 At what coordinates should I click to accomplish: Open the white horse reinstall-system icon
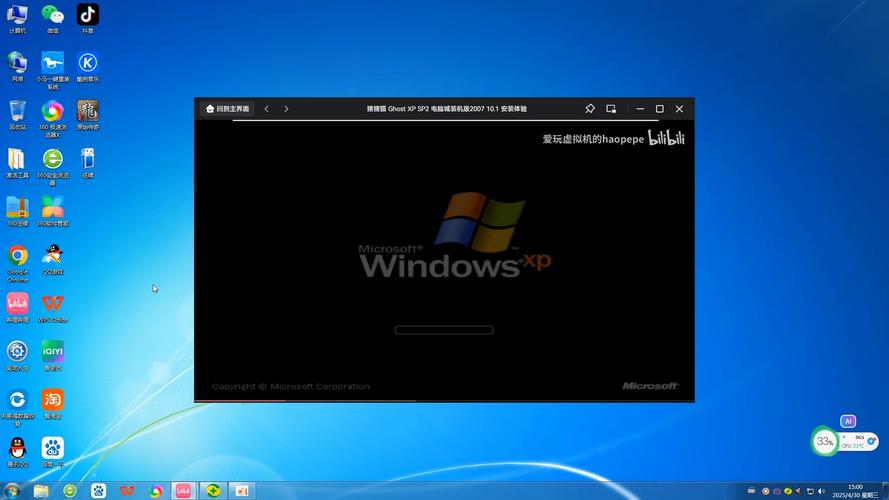(x=53, y=70)
